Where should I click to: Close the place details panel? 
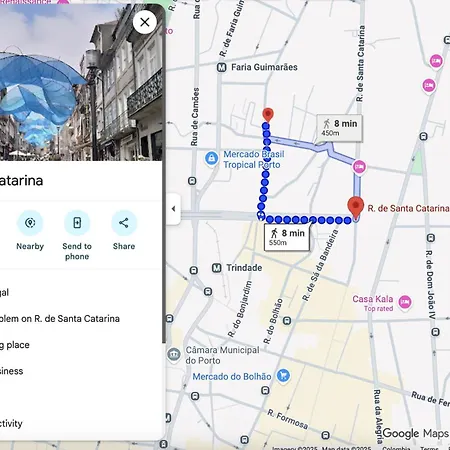point(145,22)
